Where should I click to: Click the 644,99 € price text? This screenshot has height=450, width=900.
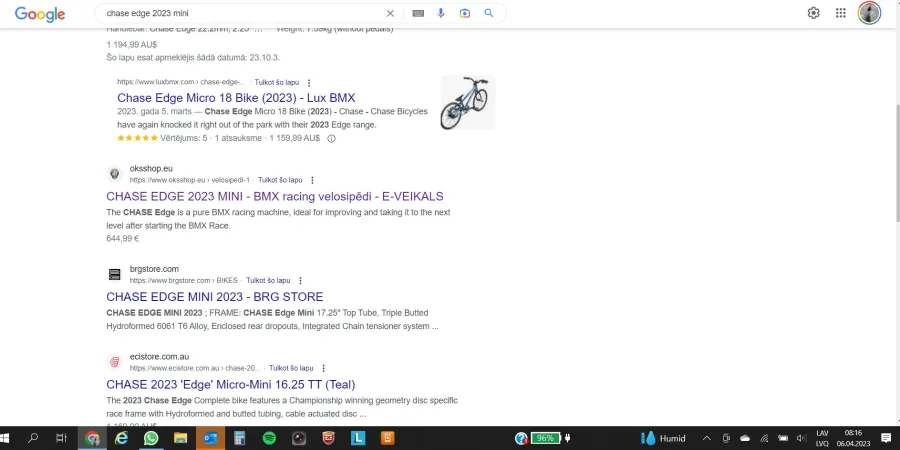coord(122,238)
